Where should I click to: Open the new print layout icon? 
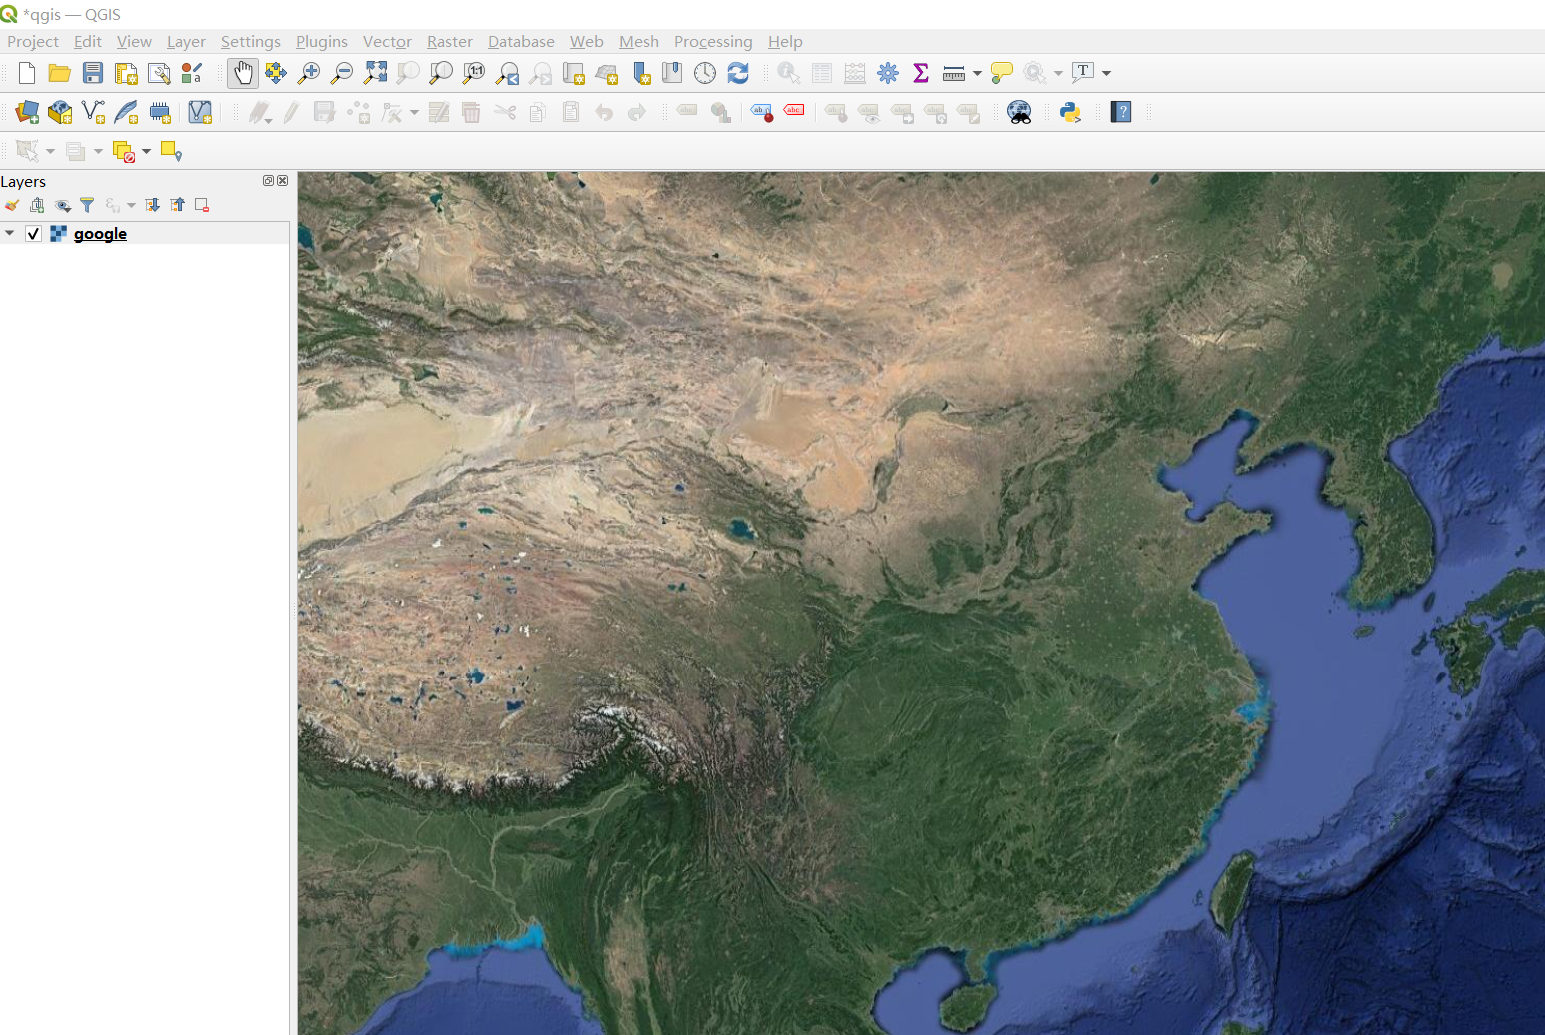pyautogui.click(x=126, y=73)
